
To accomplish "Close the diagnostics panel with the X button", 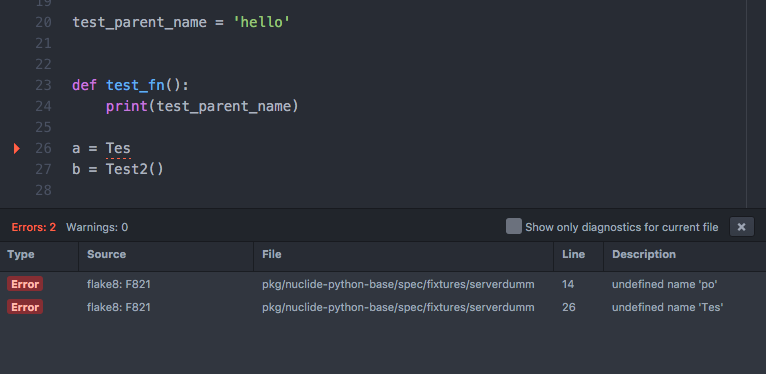I will click(x=742, y=227).
